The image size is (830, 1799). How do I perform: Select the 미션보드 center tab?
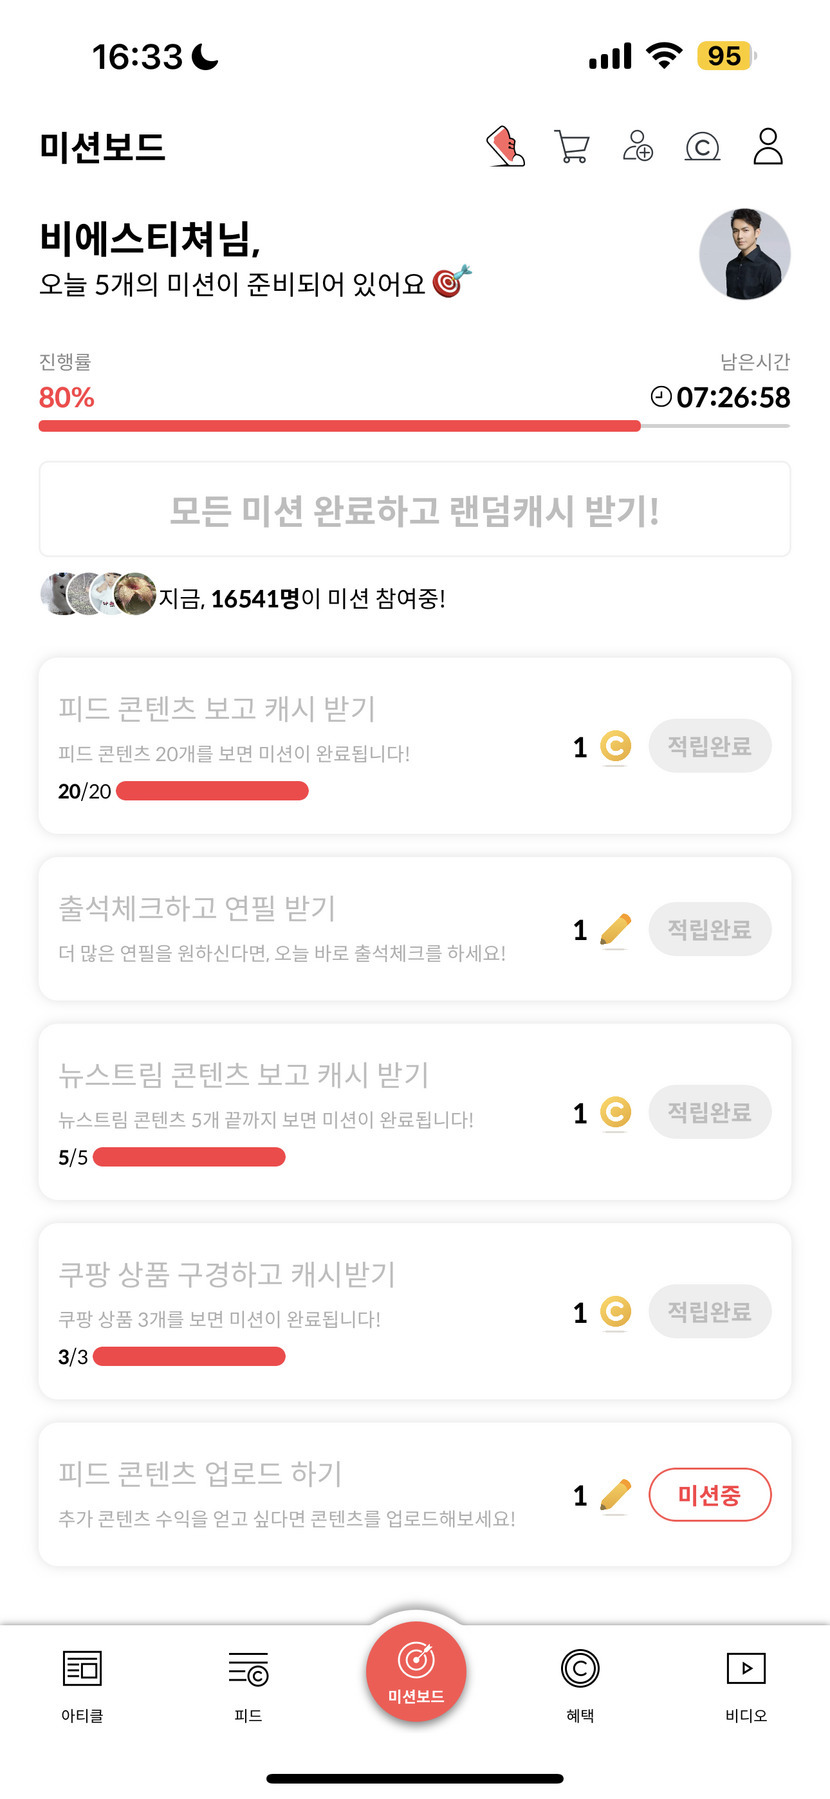pos(415,1672)
